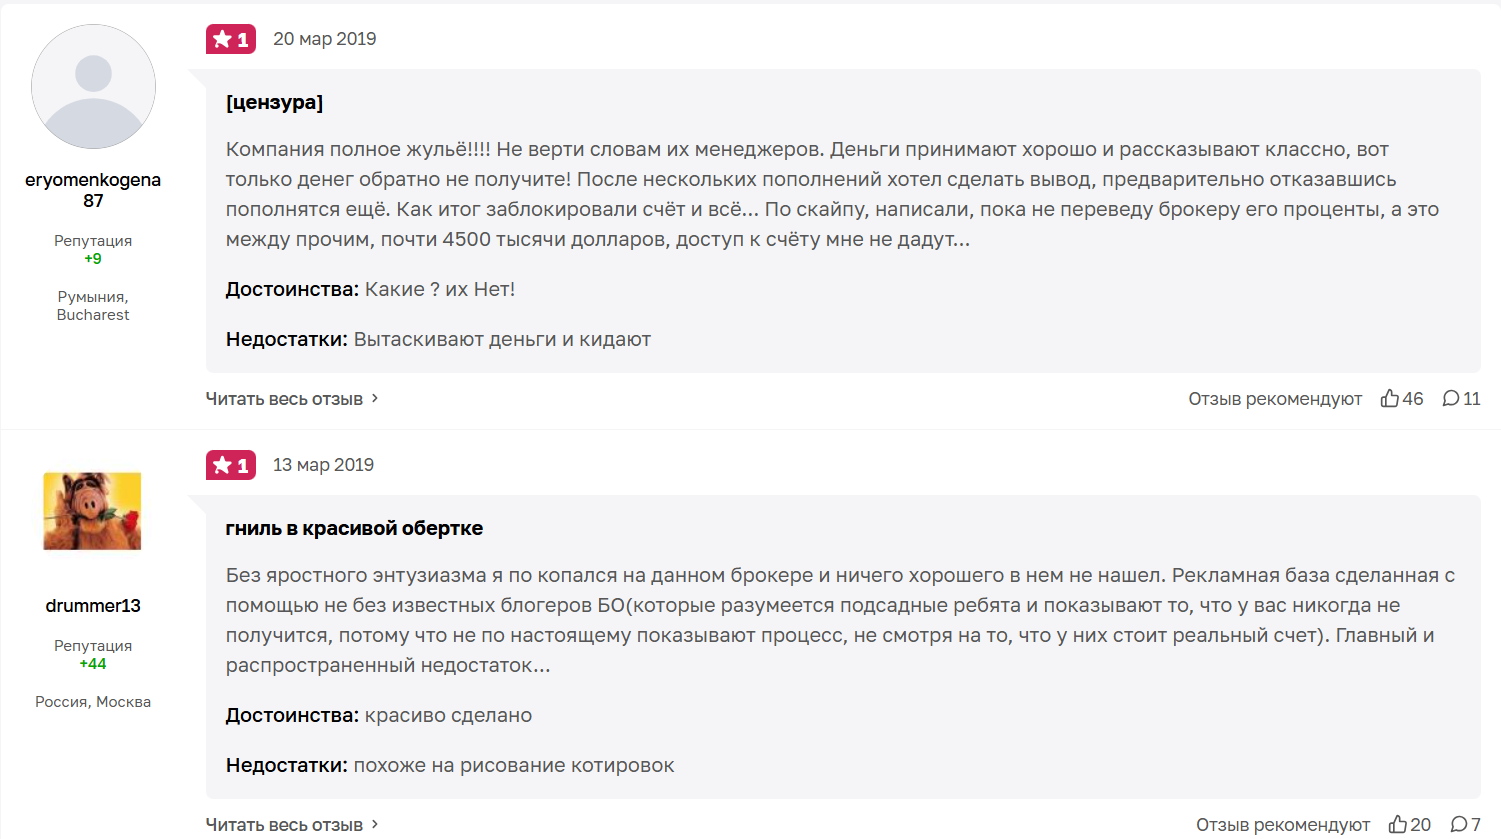
Task: Click the thumbs-up icon with 46 likes
Action: pyautogui.click(x=1390, y=399)
